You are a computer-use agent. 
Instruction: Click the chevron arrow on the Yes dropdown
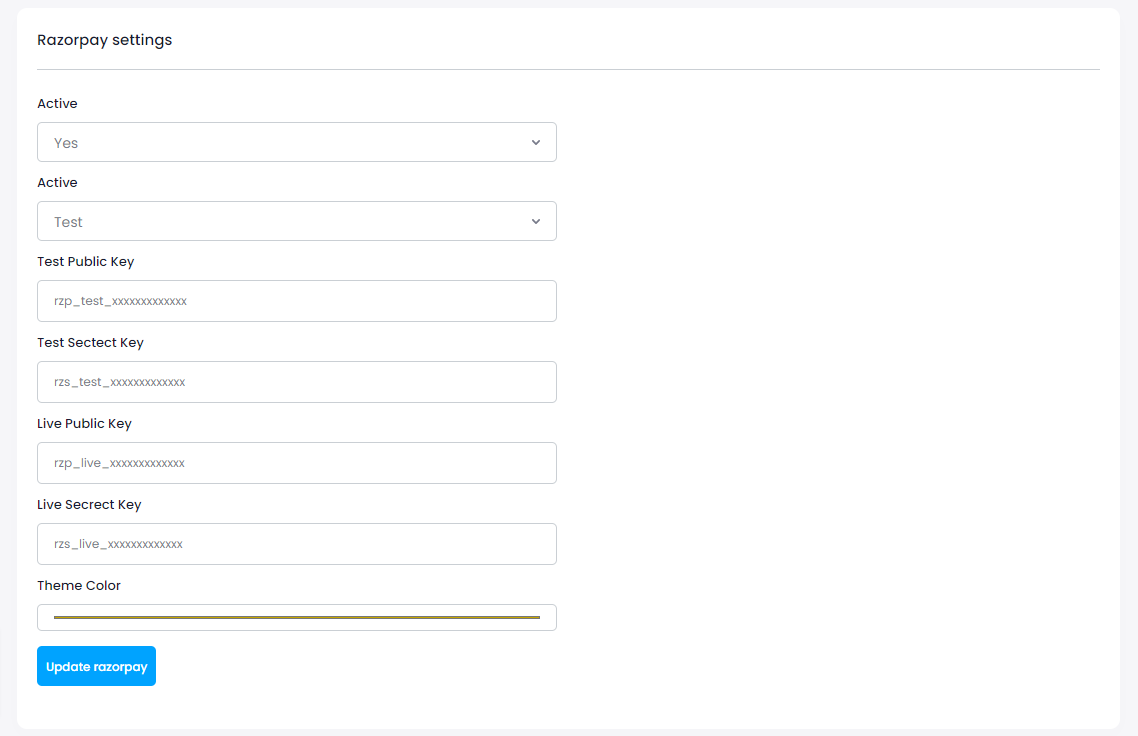536,142
